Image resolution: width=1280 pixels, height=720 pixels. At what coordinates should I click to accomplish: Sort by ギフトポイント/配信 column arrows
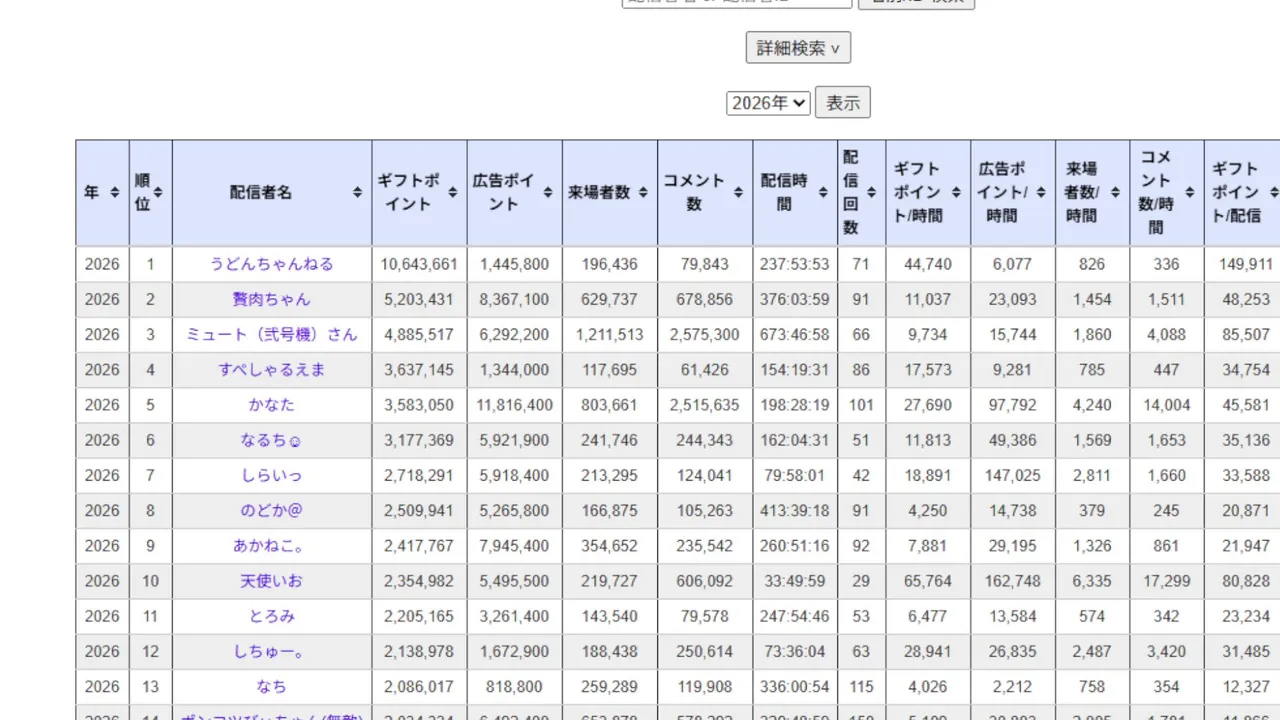(x=1274, y=192)
